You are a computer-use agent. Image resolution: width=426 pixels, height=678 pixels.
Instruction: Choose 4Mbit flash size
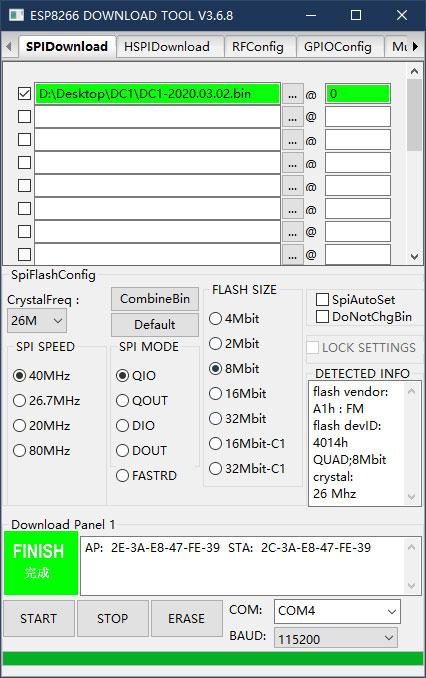234,319
